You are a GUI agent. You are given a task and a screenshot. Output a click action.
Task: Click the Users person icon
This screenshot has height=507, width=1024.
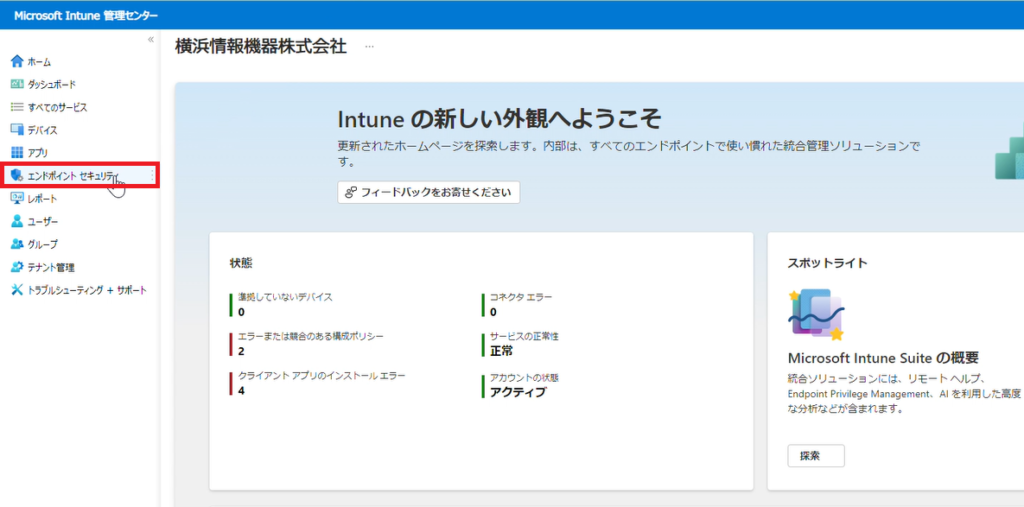click(17, 221)
